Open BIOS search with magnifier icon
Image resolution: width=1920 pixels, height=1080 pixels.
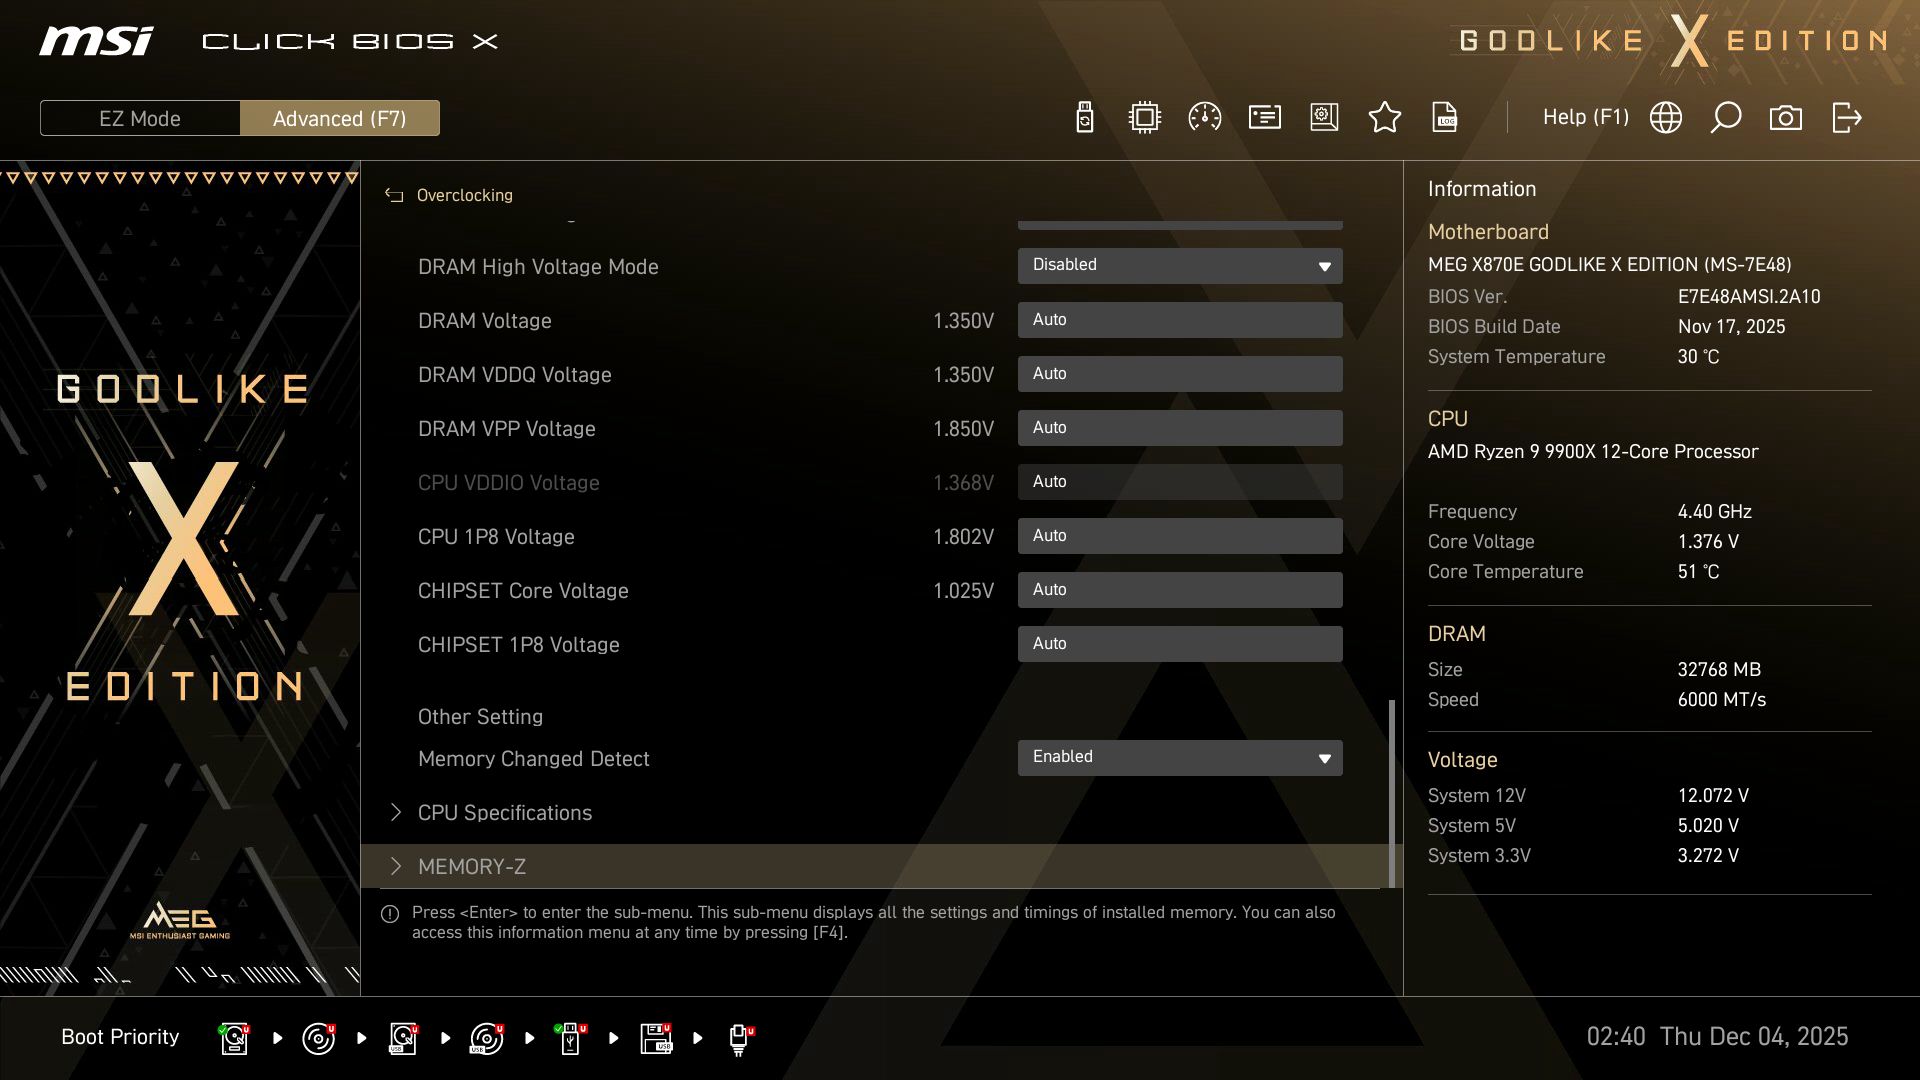(x=1725, y=117)
